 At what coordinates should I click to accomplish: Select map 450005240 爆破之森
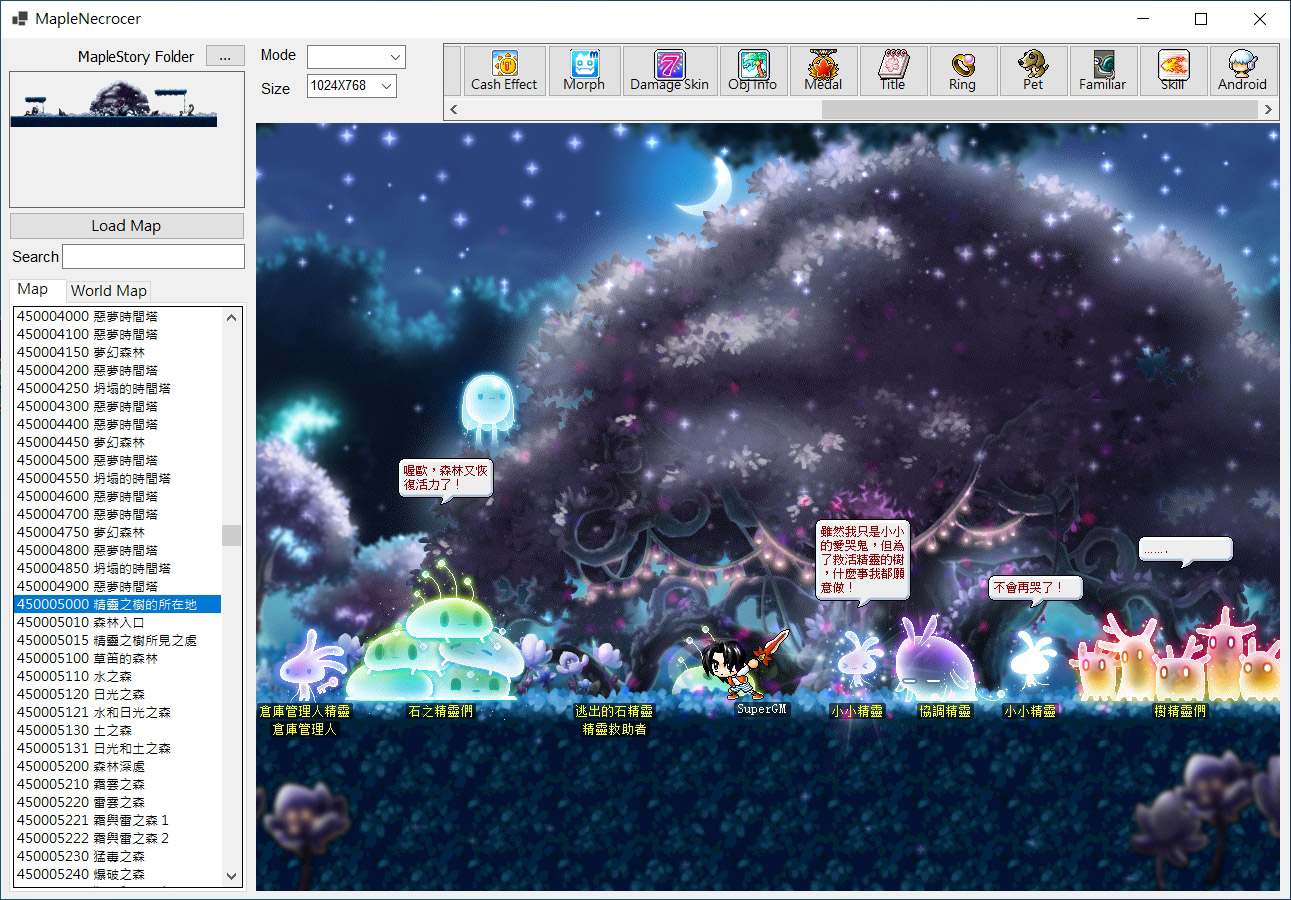click(x=117, y=874)
